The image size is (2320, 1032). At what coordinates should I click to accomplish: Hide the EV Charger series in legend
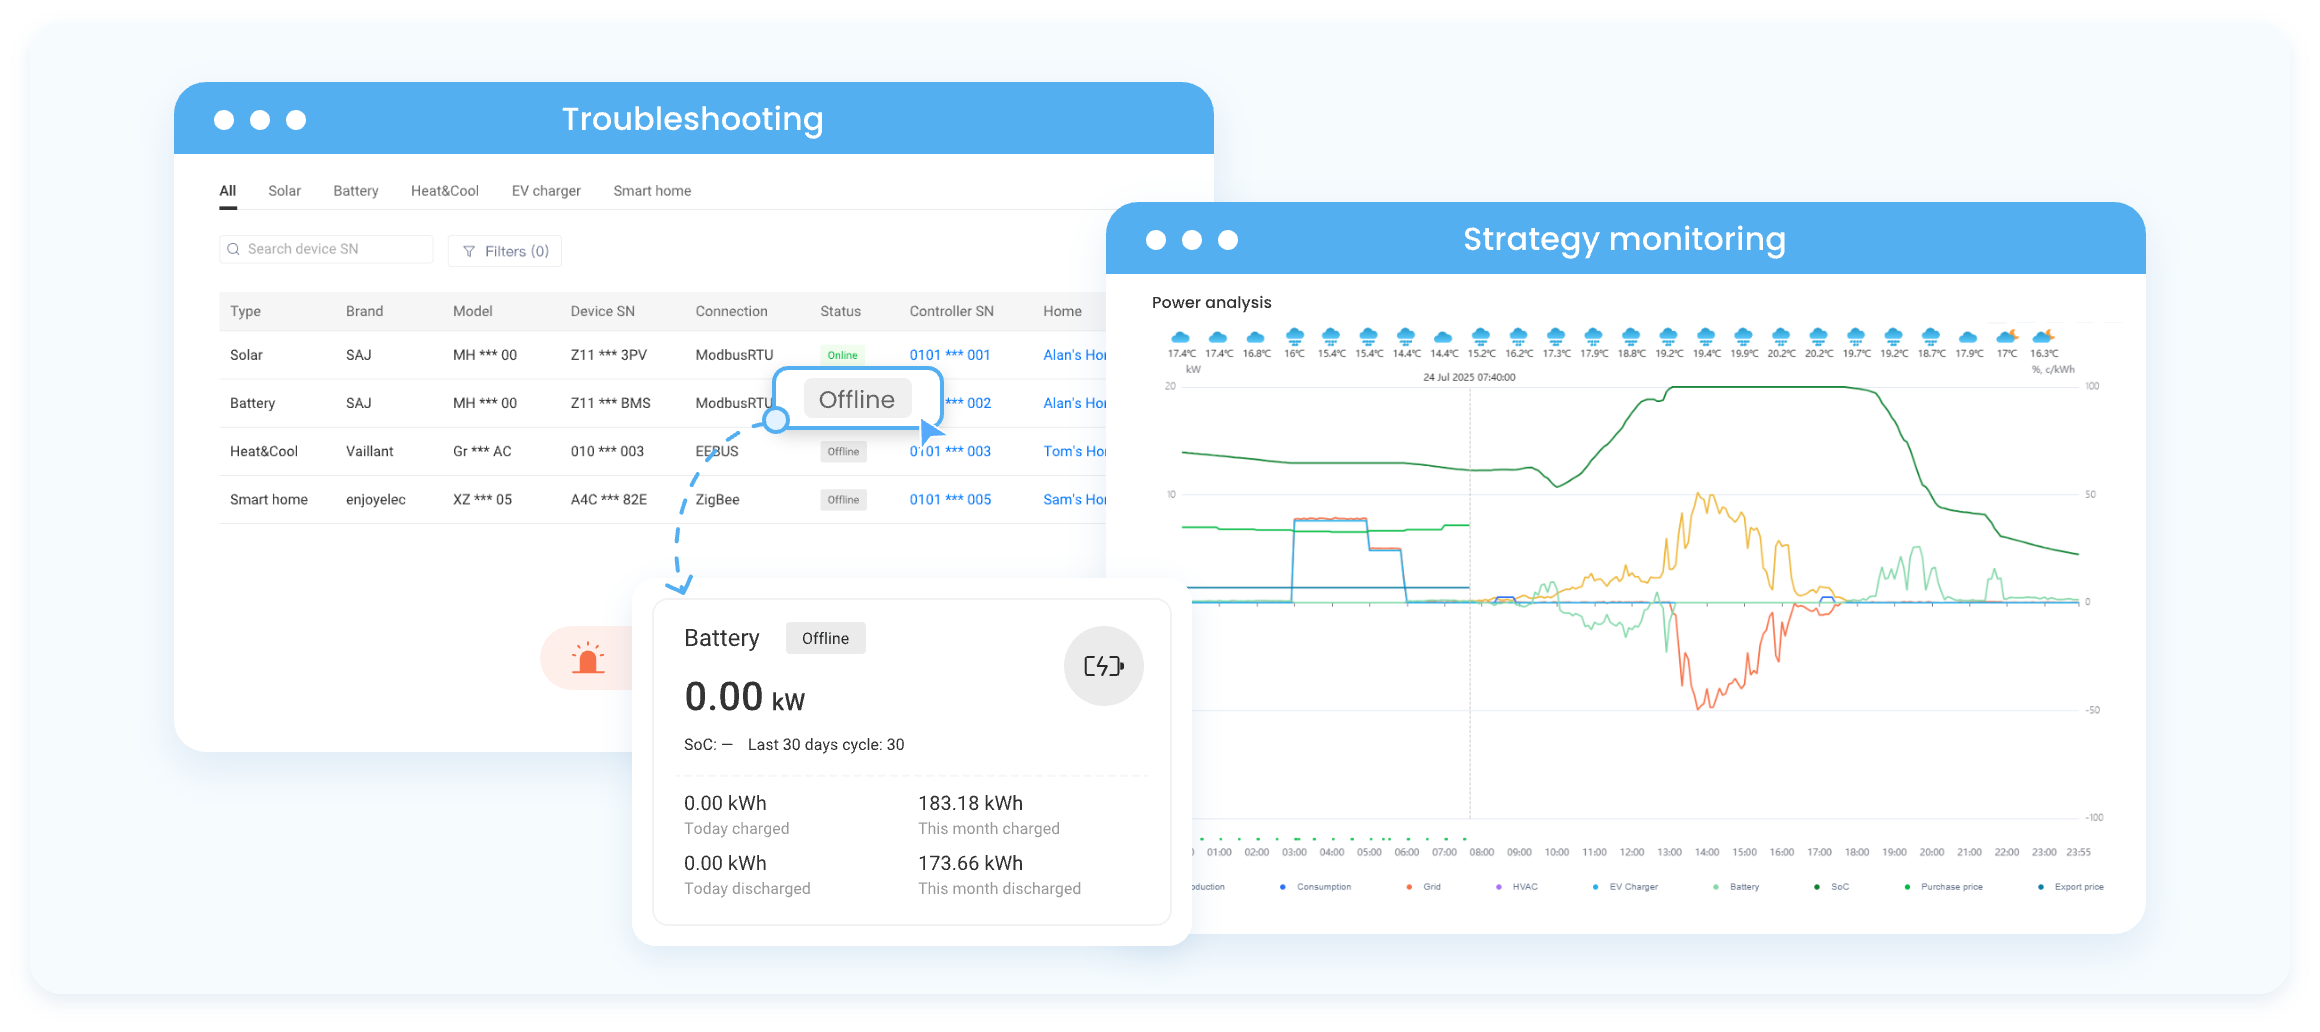[x=1633, y=887]
